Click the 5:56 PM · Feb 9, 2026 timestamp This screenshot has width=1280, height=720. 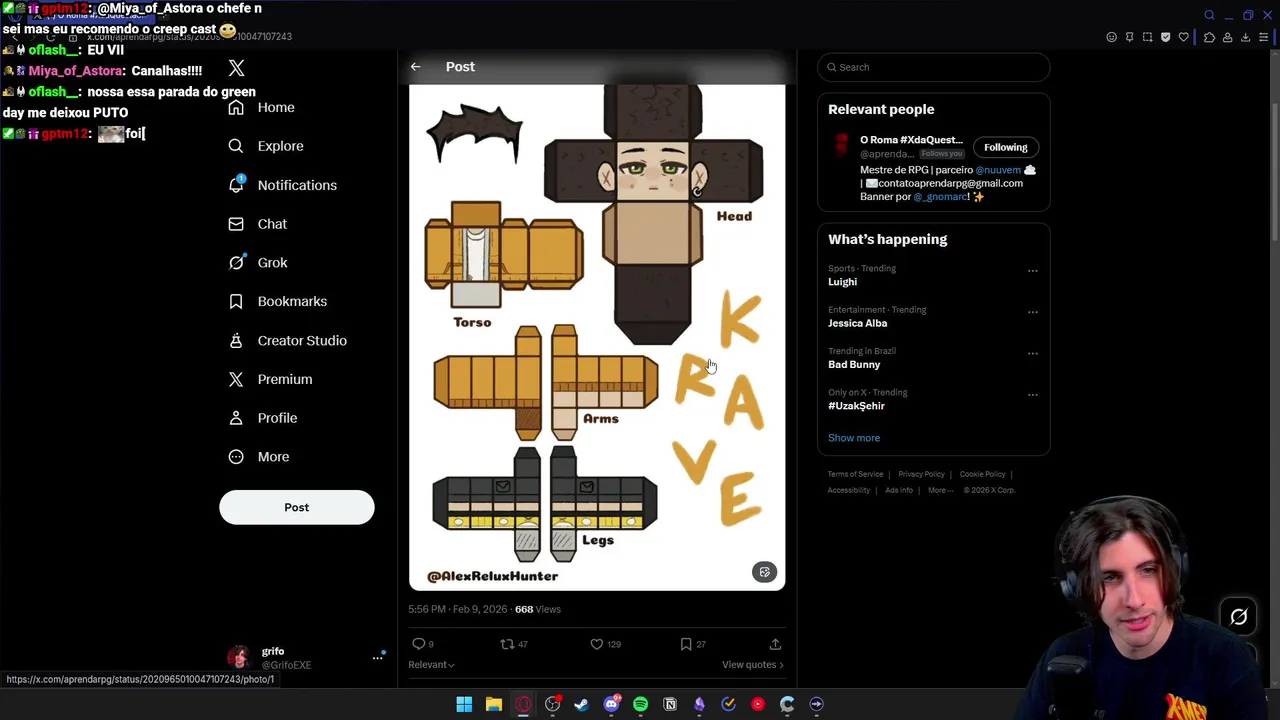[x=457, y=609]
